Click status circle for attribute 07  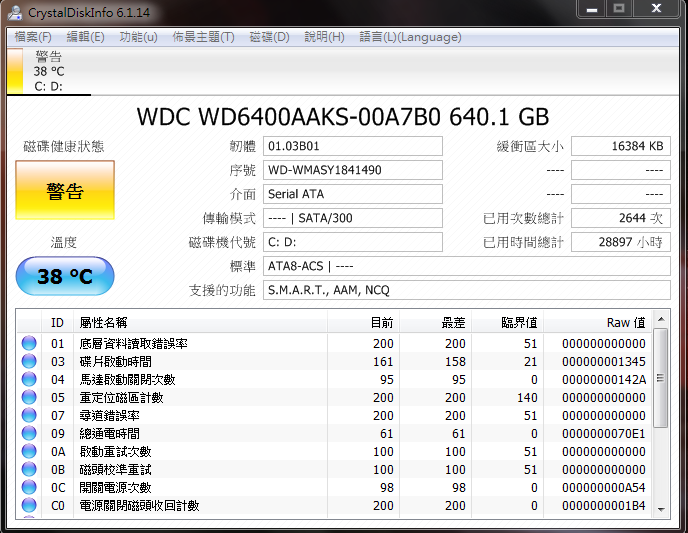[x=29, y=415]
